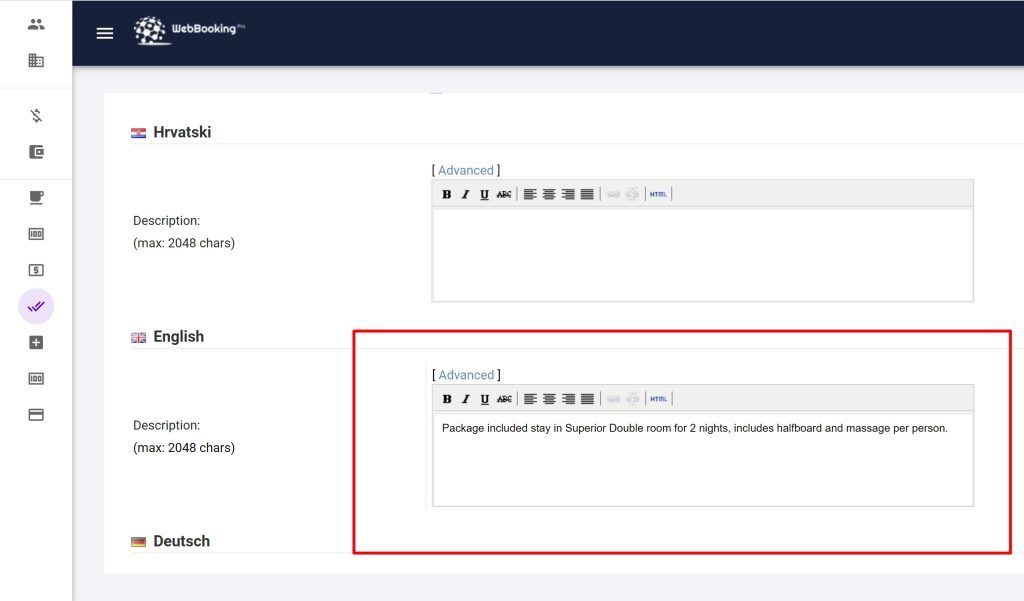The height and width of the screenshot is (601, 1024).
Task: Click inside the empty Hrvatski description box
Action: 702,253
